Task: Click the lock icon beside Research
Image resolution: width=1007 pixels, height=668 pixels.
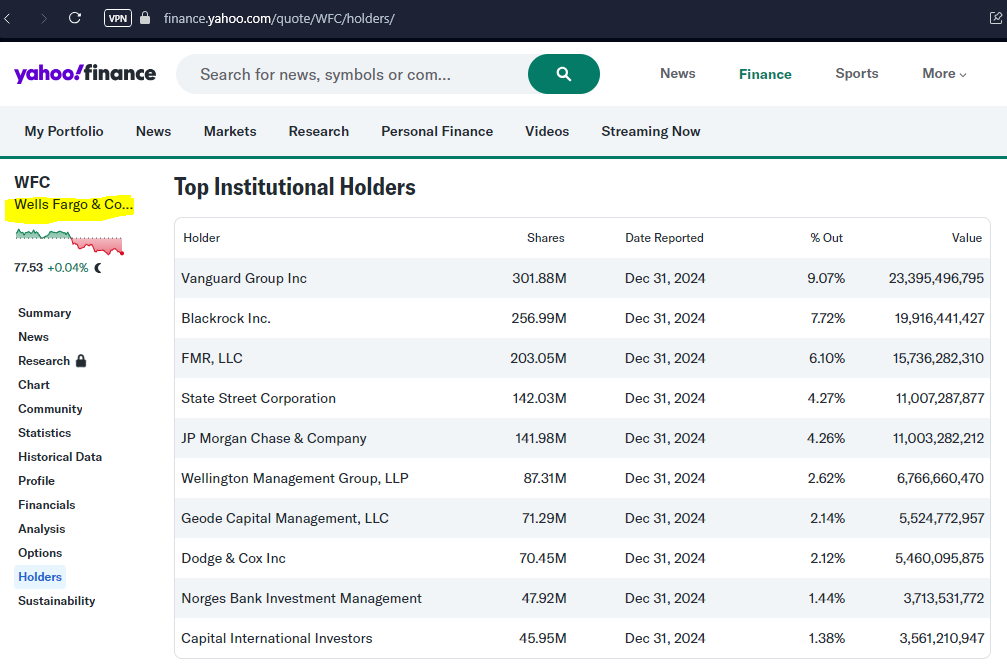Action: coord(81,361)
